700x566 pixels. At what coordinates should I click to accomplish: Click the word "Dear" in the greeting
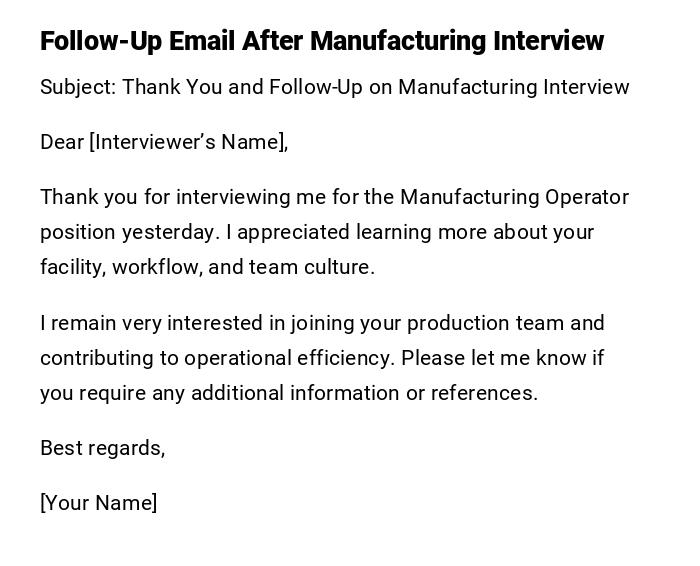[x=62, y=142]
